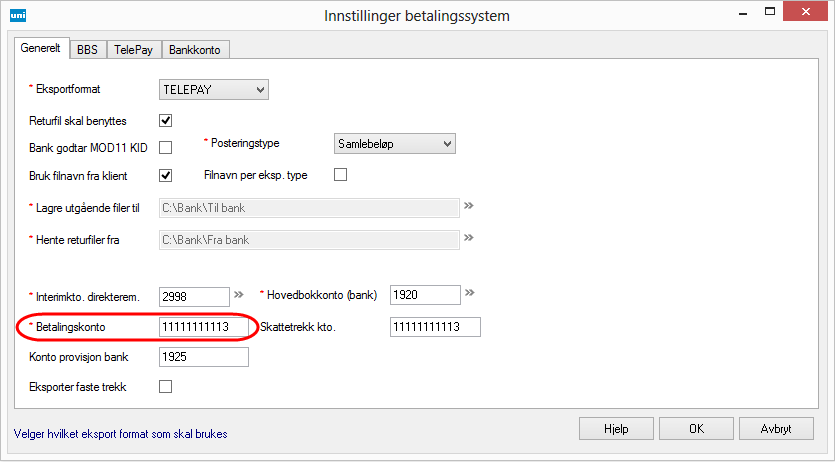835x462 pixels.
Task: Toggle Returfil skal benyttes checkbox
Action: click(x=166, y=121)
